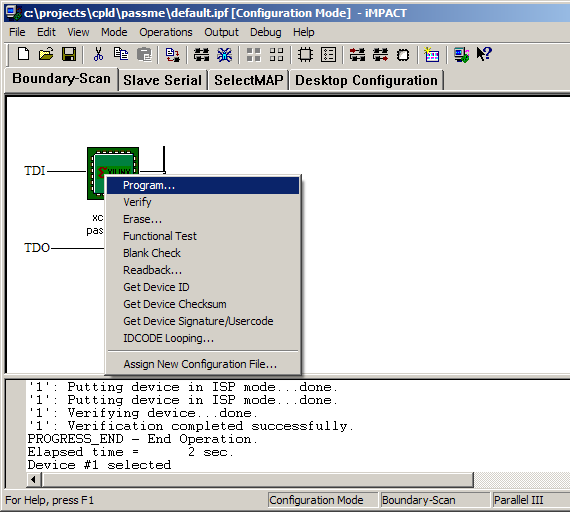
Task: Open the View menu
Action: click(78, 32)
